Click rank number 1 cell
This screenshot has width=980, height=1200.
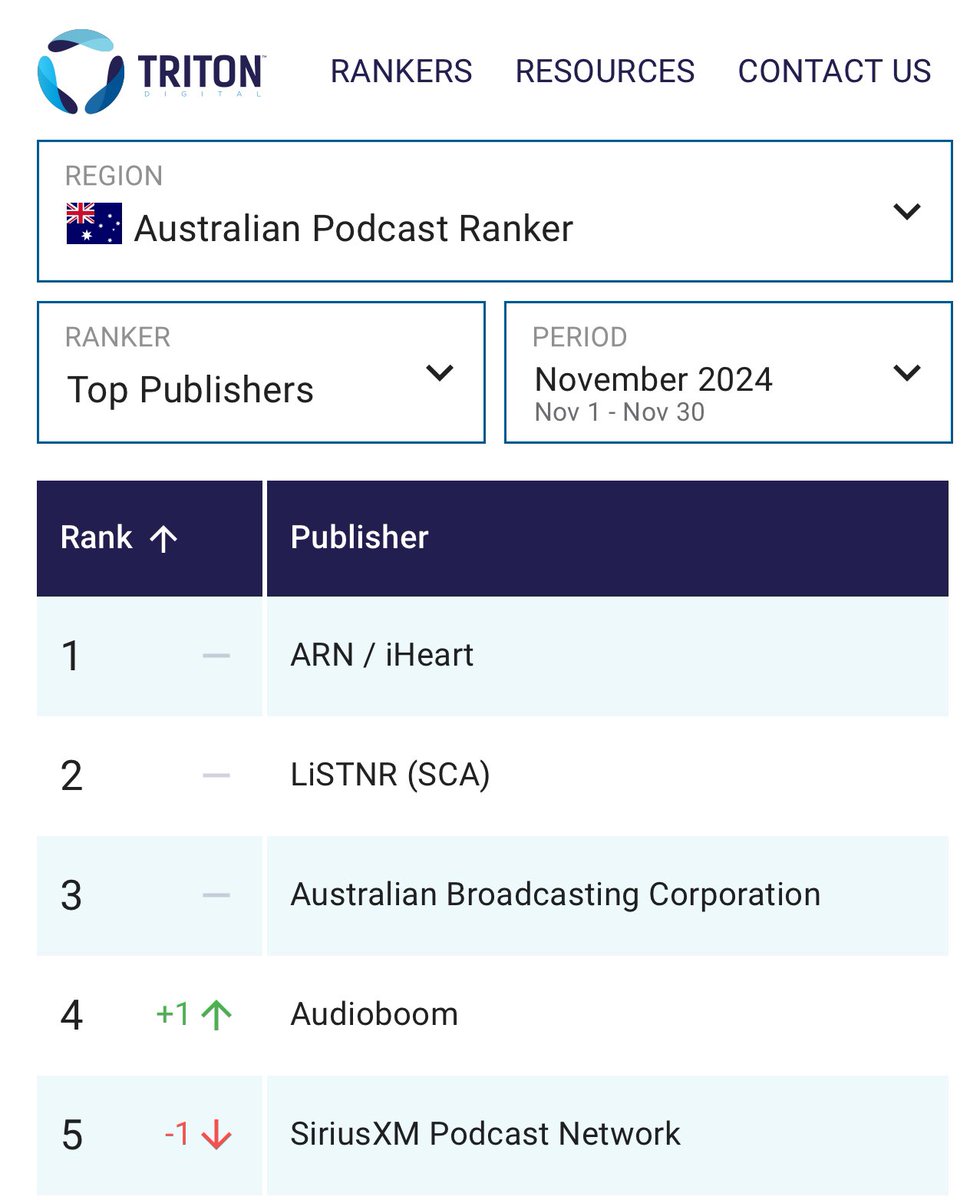click(150, 656)
